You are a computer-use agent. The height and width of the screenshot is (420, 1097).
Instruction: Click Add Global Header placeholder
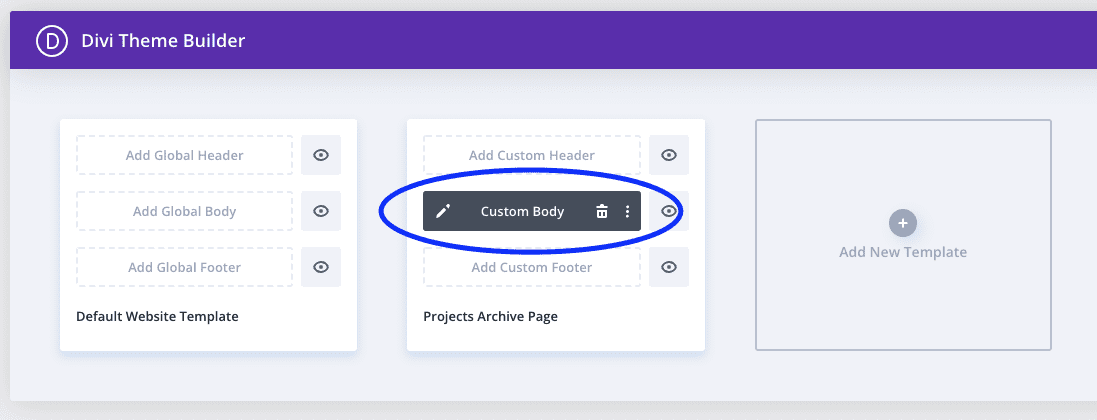(185, 155)
